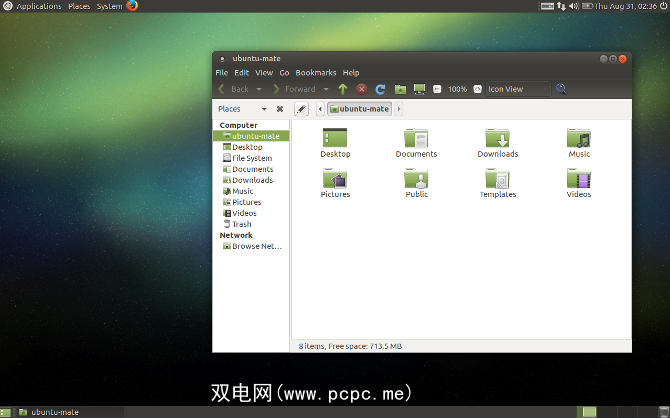Open the Computer toolbar icon
The image size is (670, 418).
[x=419, y=89]
